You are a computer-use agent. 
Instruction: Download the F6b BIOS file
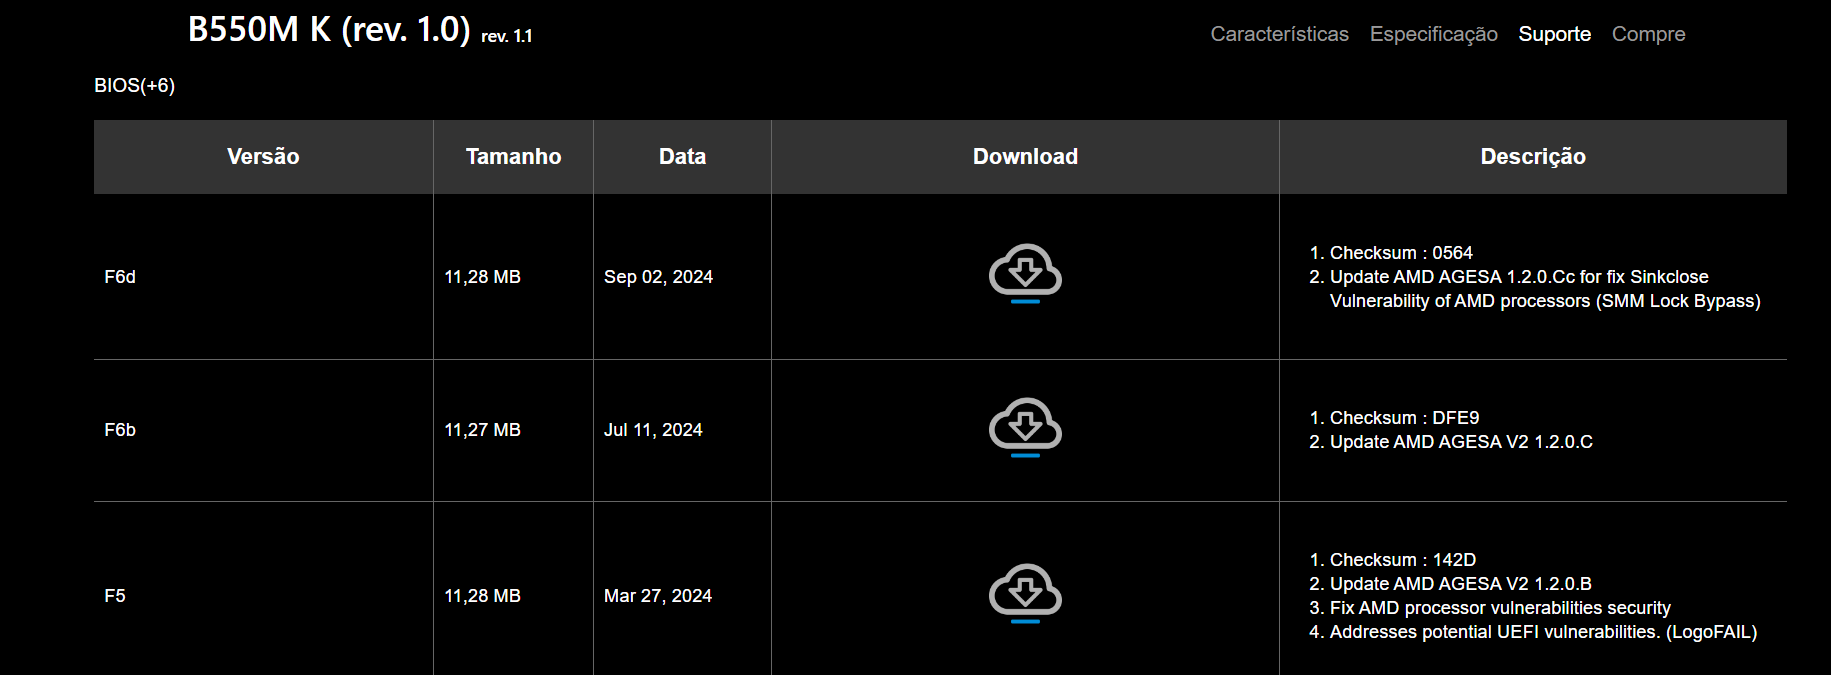click(1025, 427)
